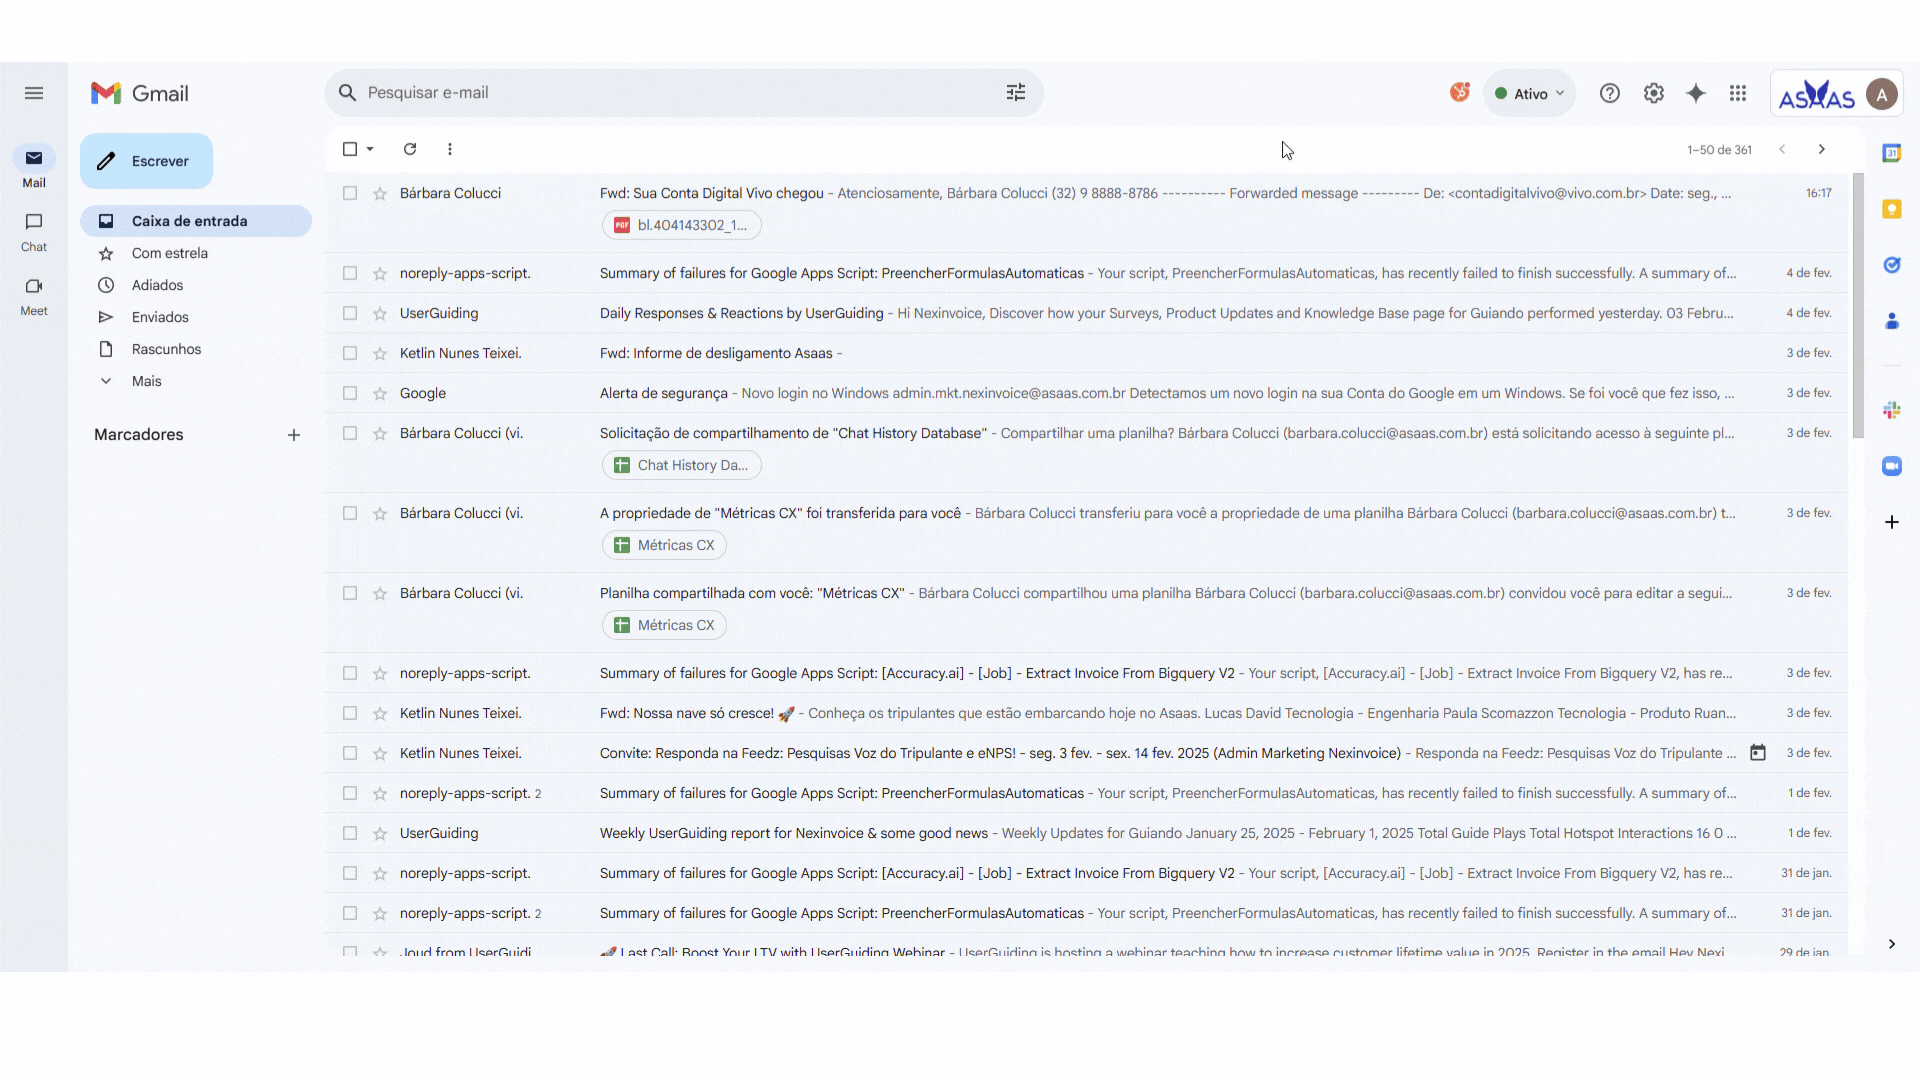Image resolution: width=1920 pixels, height=1080 pixels.
Task: Check the Daily Responses UserGuiding email
Action: tap(350, 313)
